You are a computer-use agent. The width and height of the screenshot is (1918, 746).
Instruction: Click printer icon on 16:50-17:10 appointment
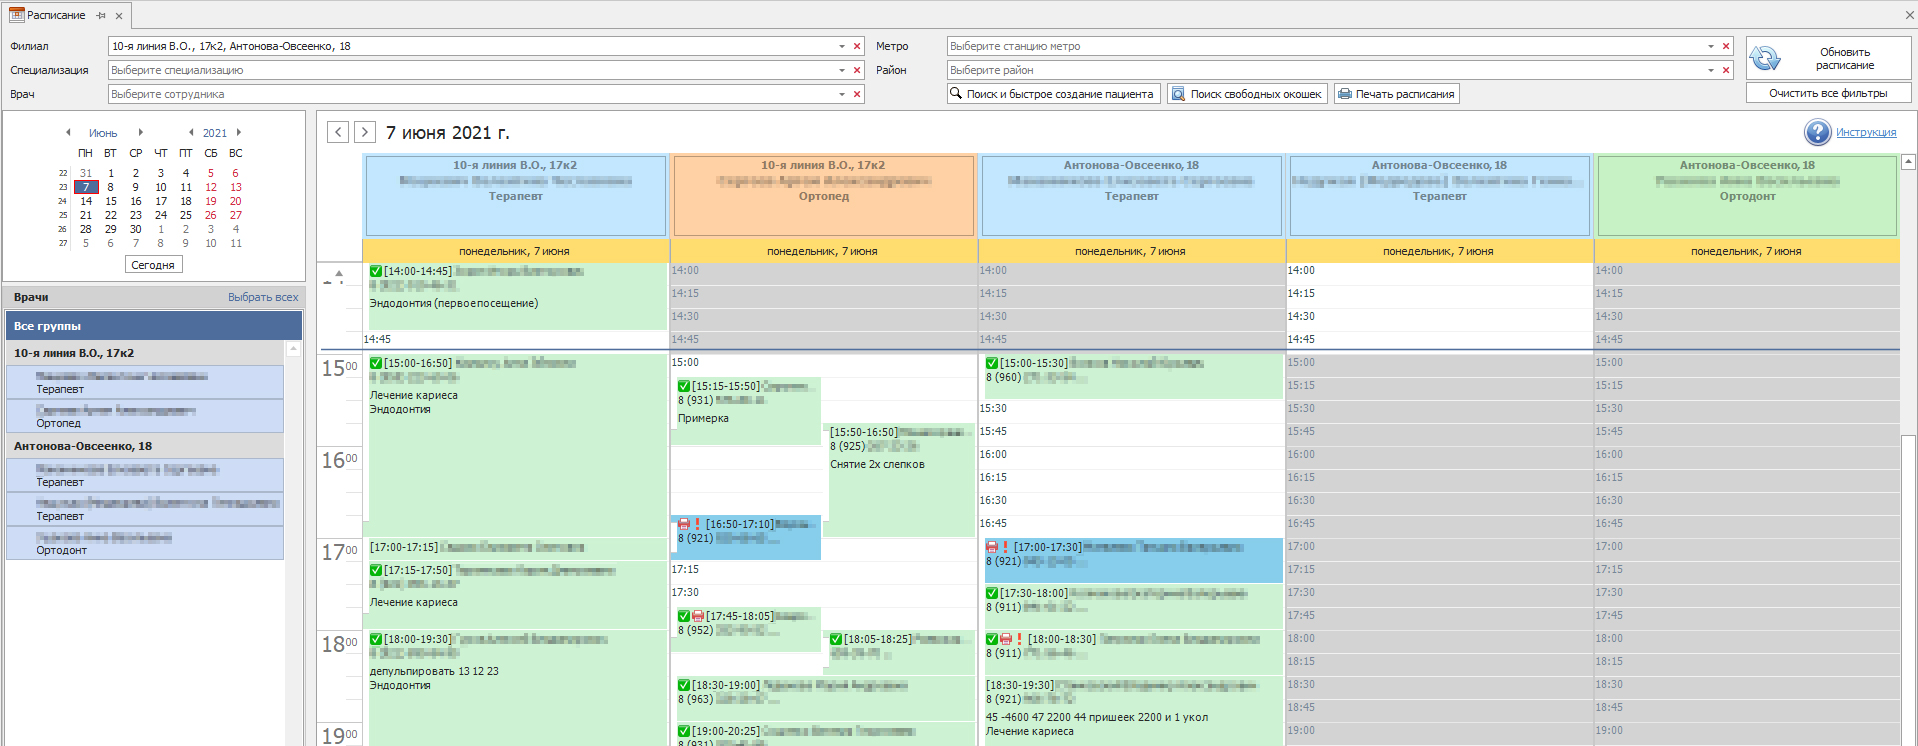684,524
